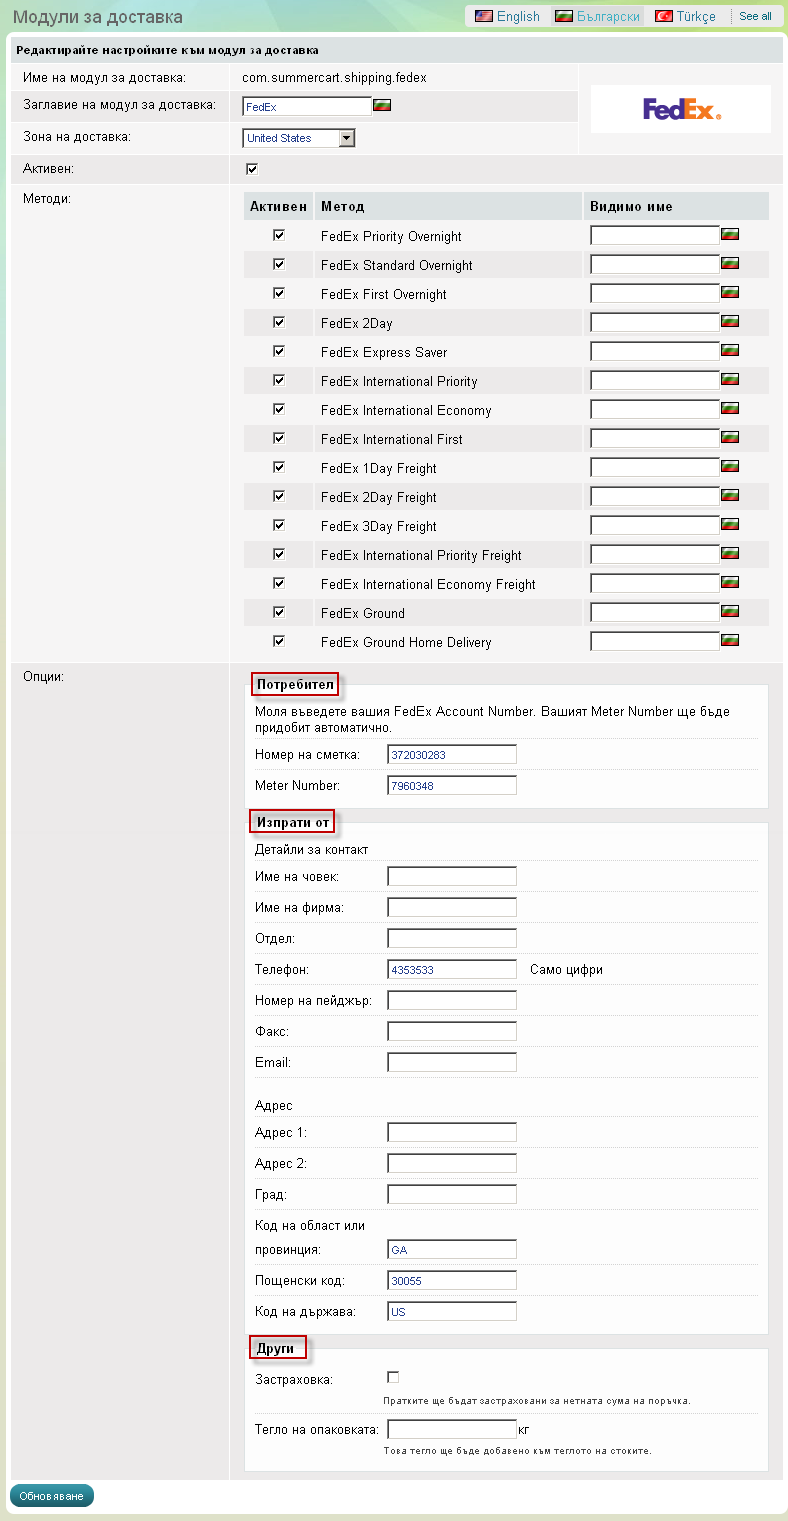This screenshot has width=788, height=1521.
Task: Click the See all languages link
Action: coord(755,16)
